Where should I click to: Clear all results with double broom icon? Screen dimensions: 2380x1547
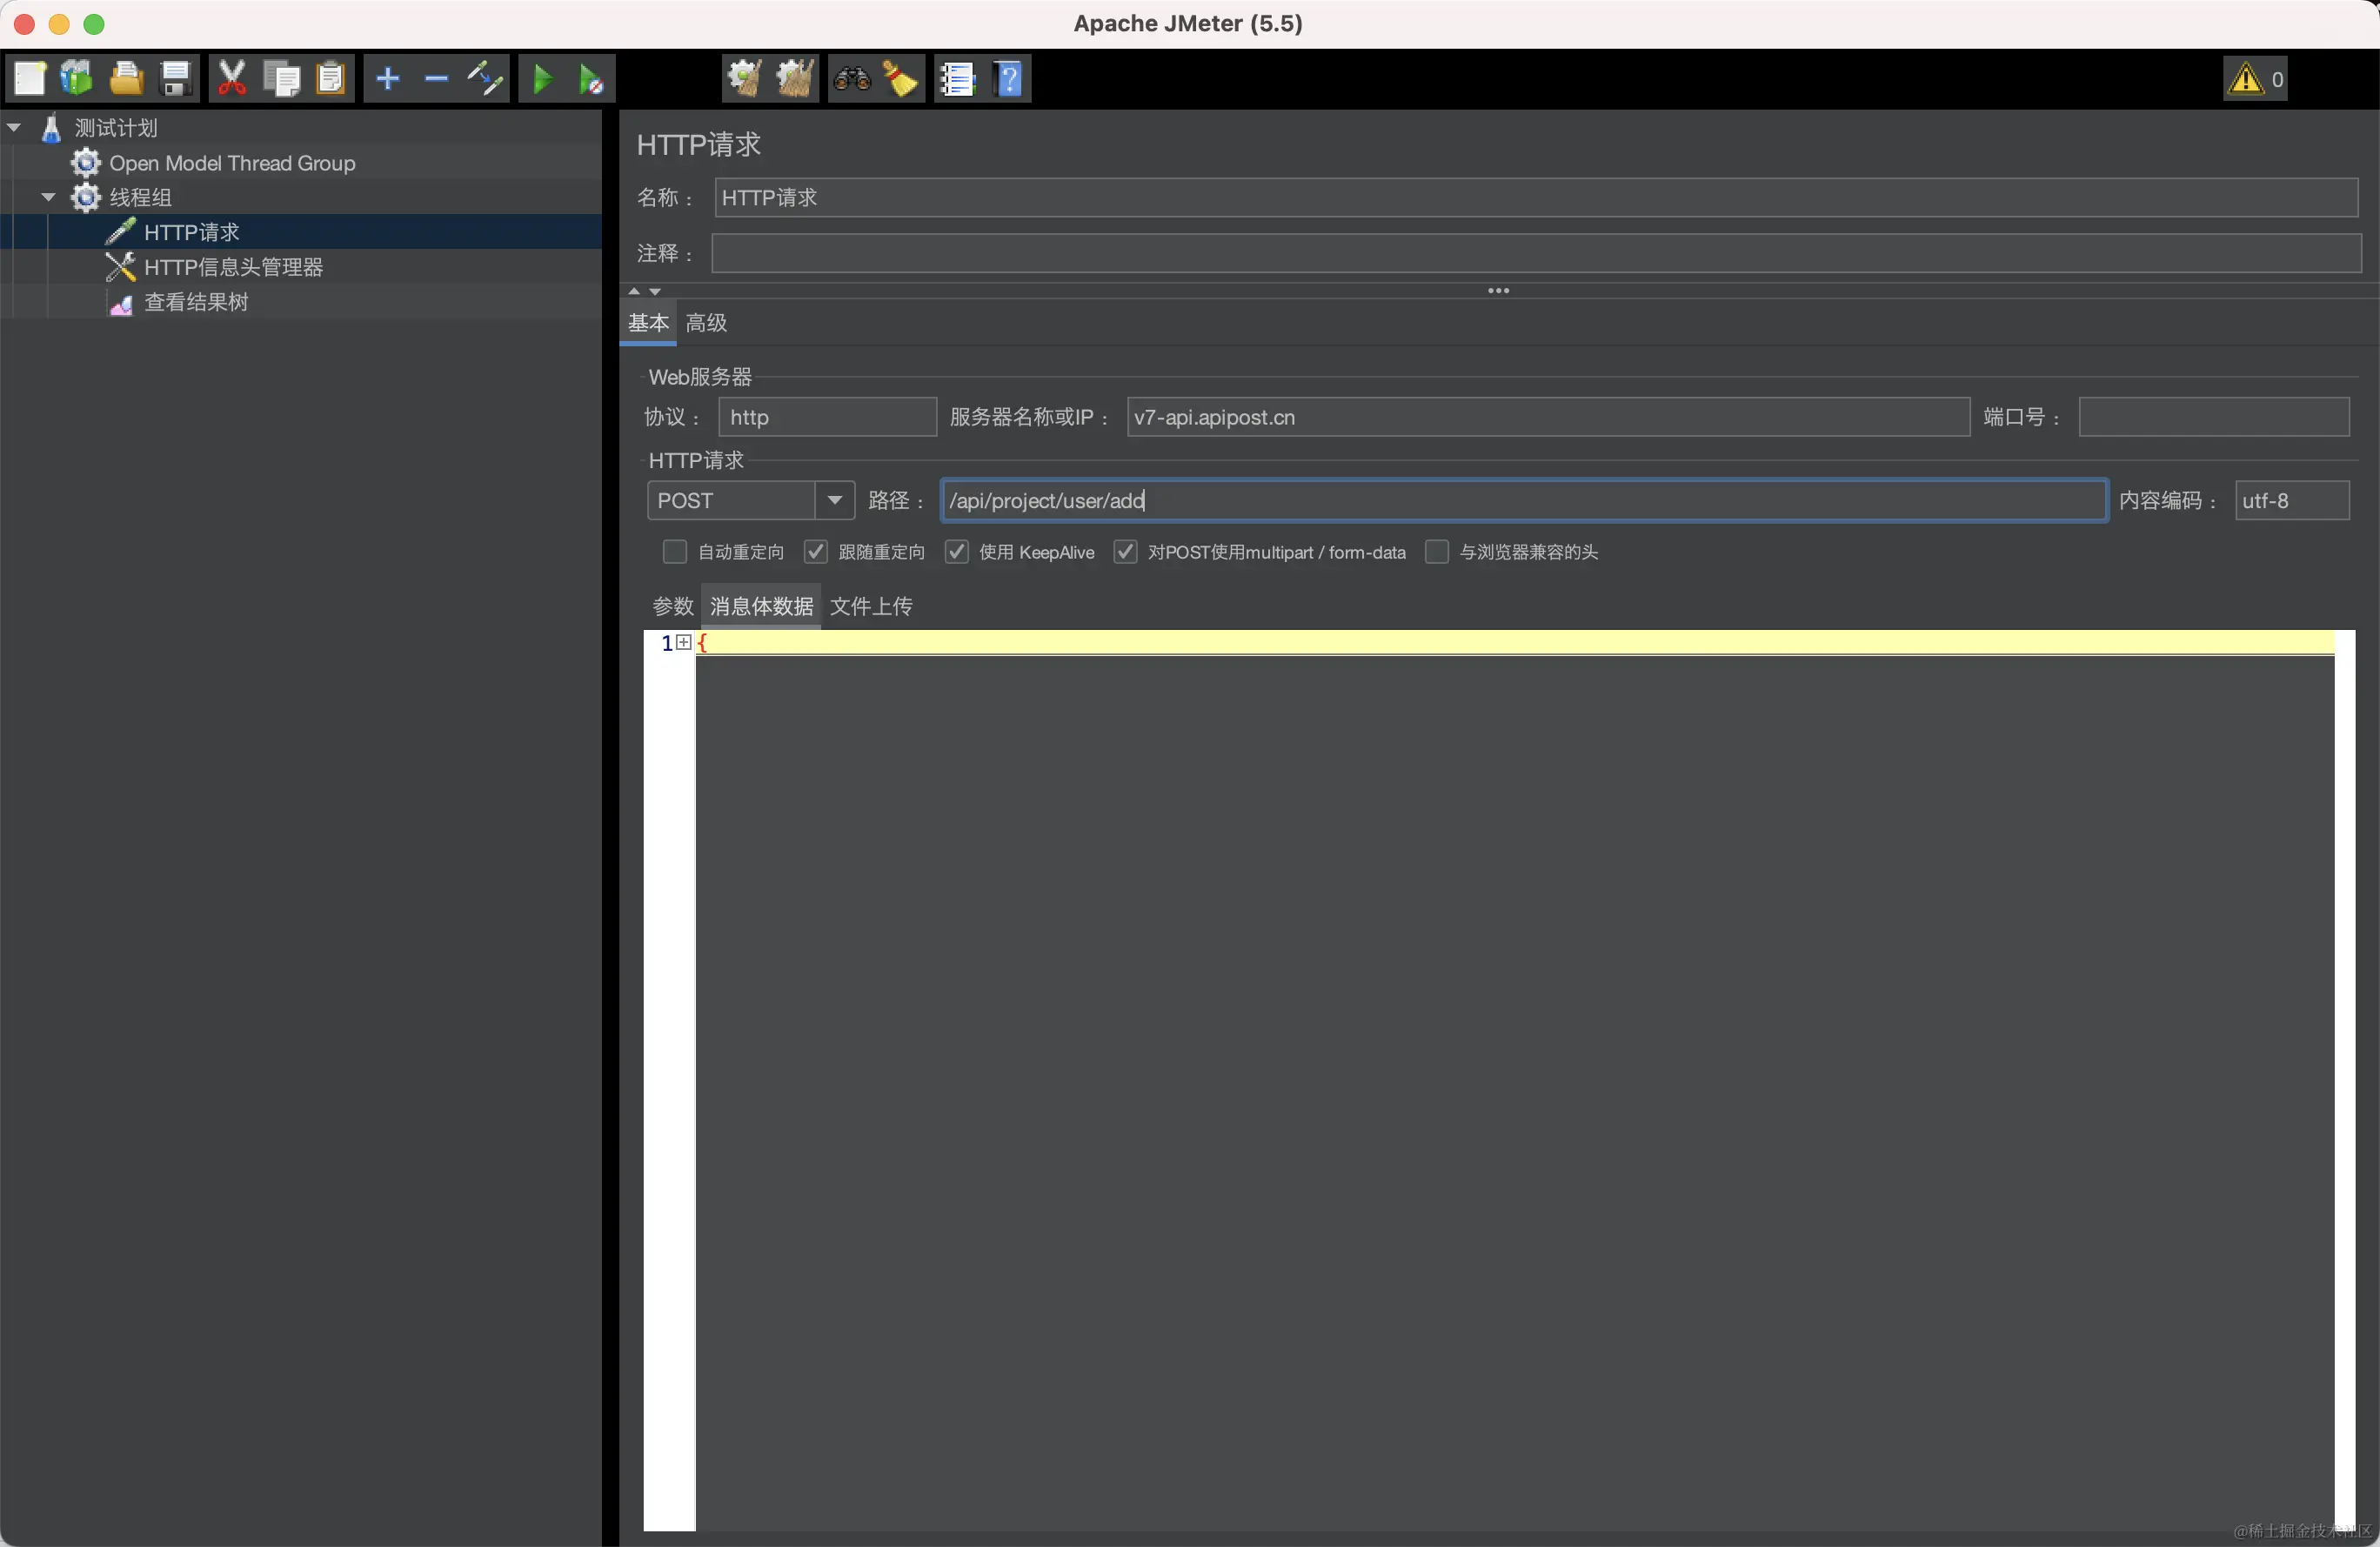[795, 78]
